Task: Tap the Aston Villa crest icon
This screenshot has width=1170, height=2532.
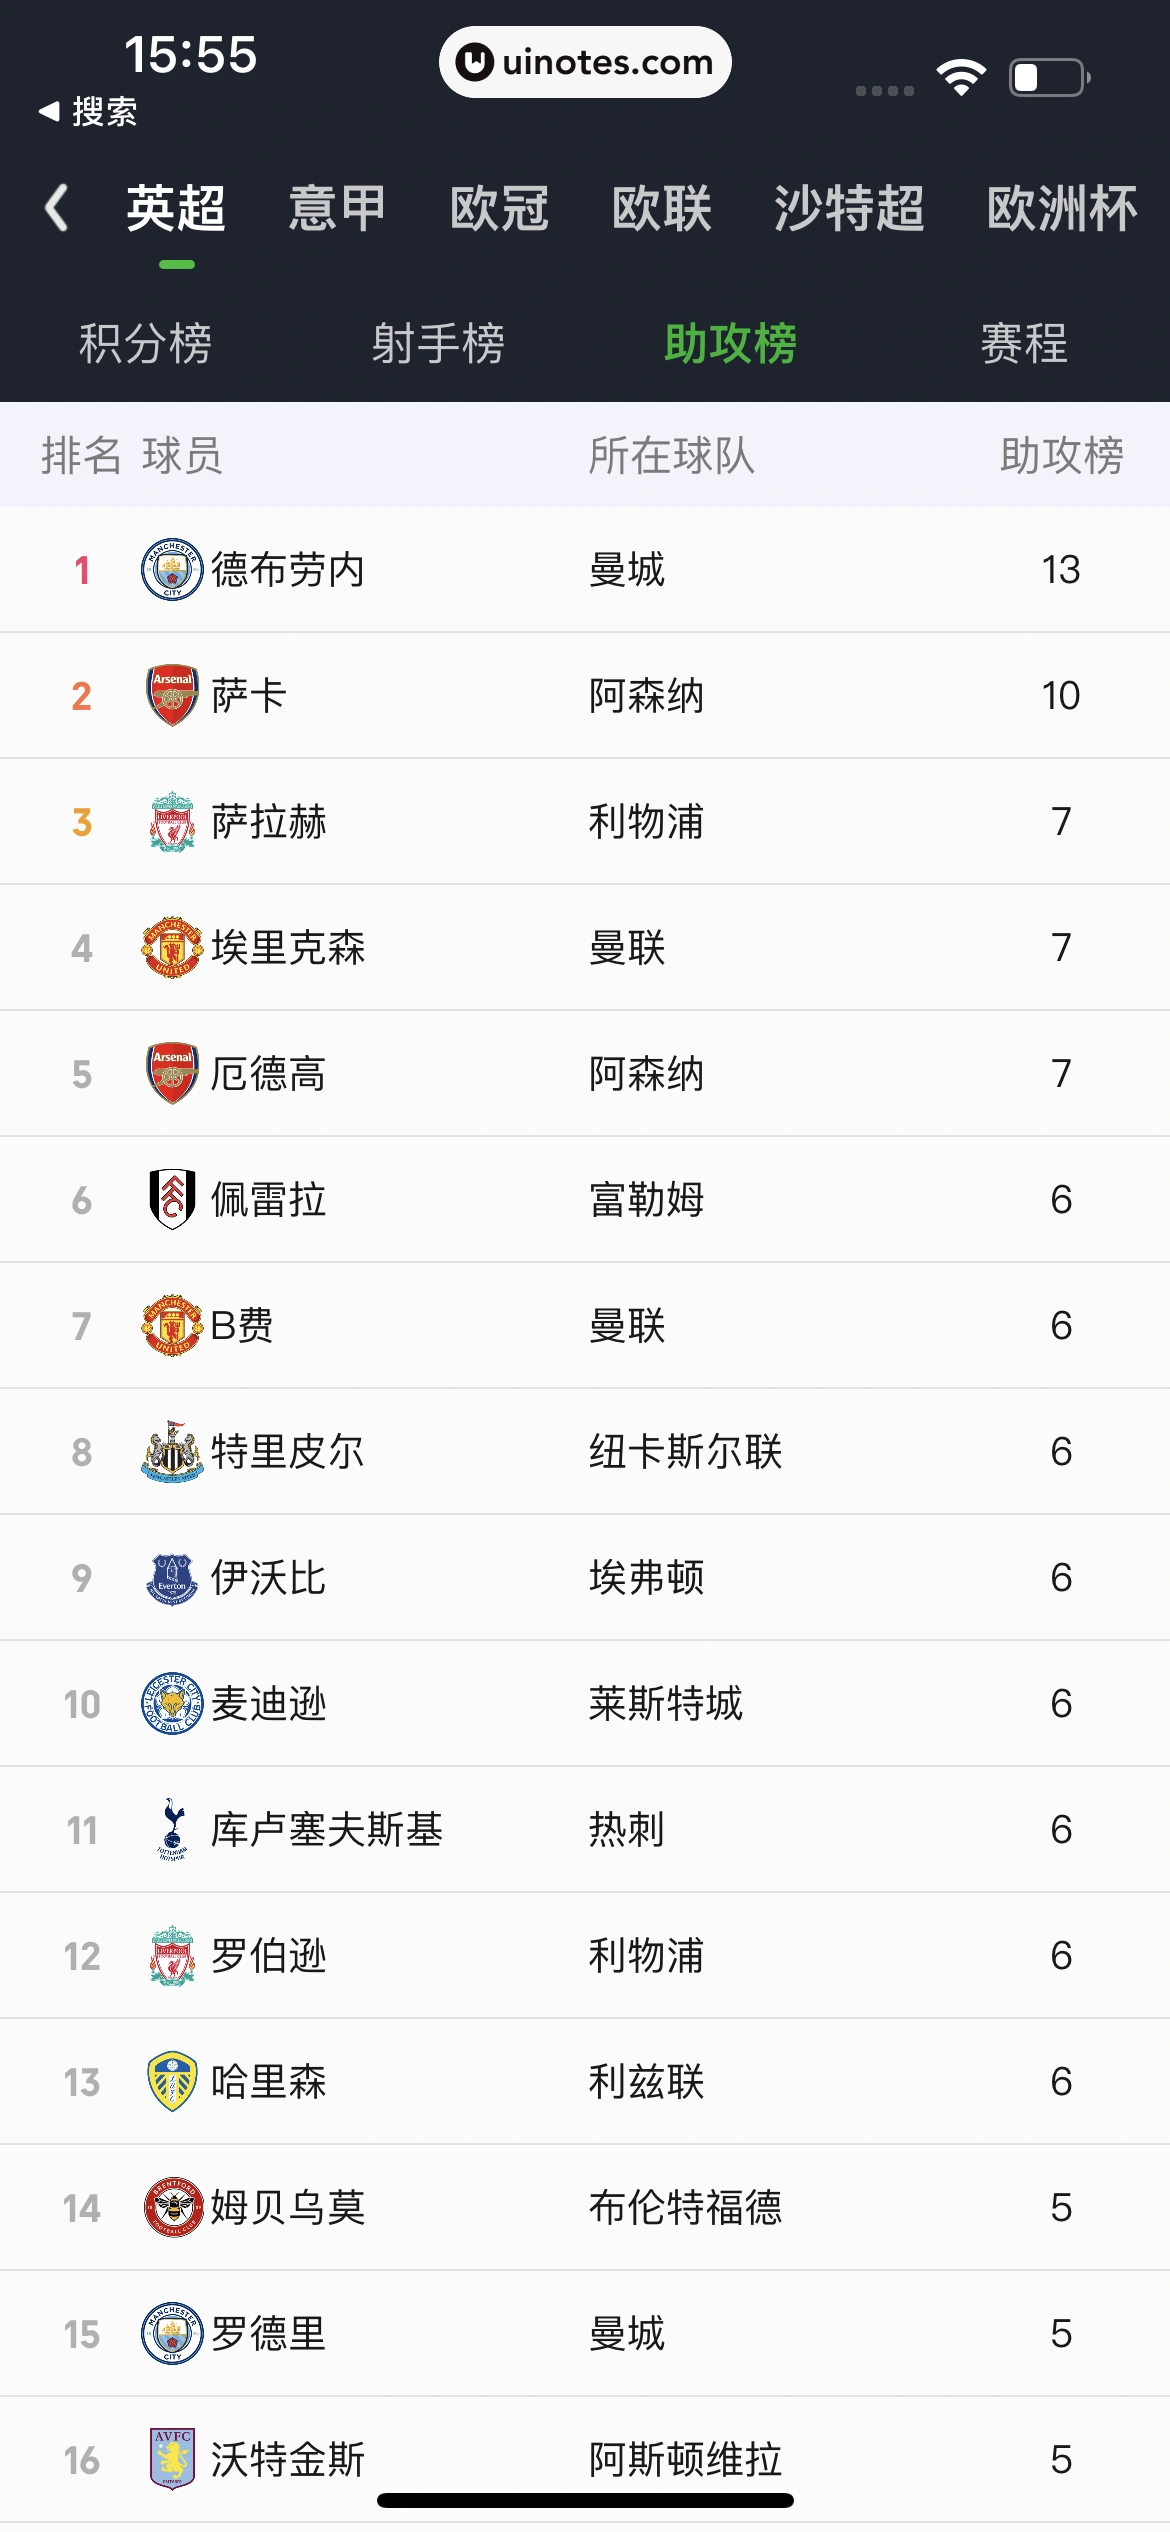Action: tap(172, 2458)
